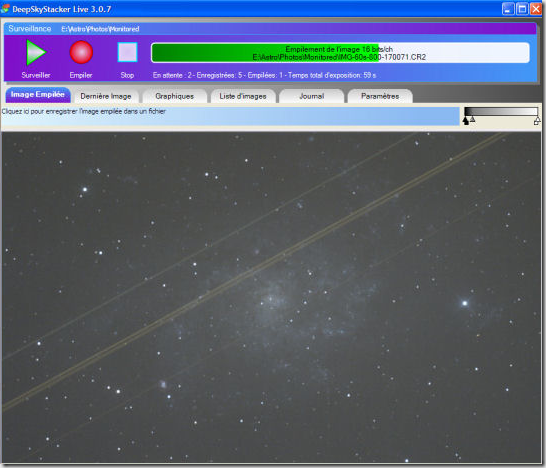
Task: Click the red Empiler stacking button
Action: pyautogui.click(x=81, y=52)
